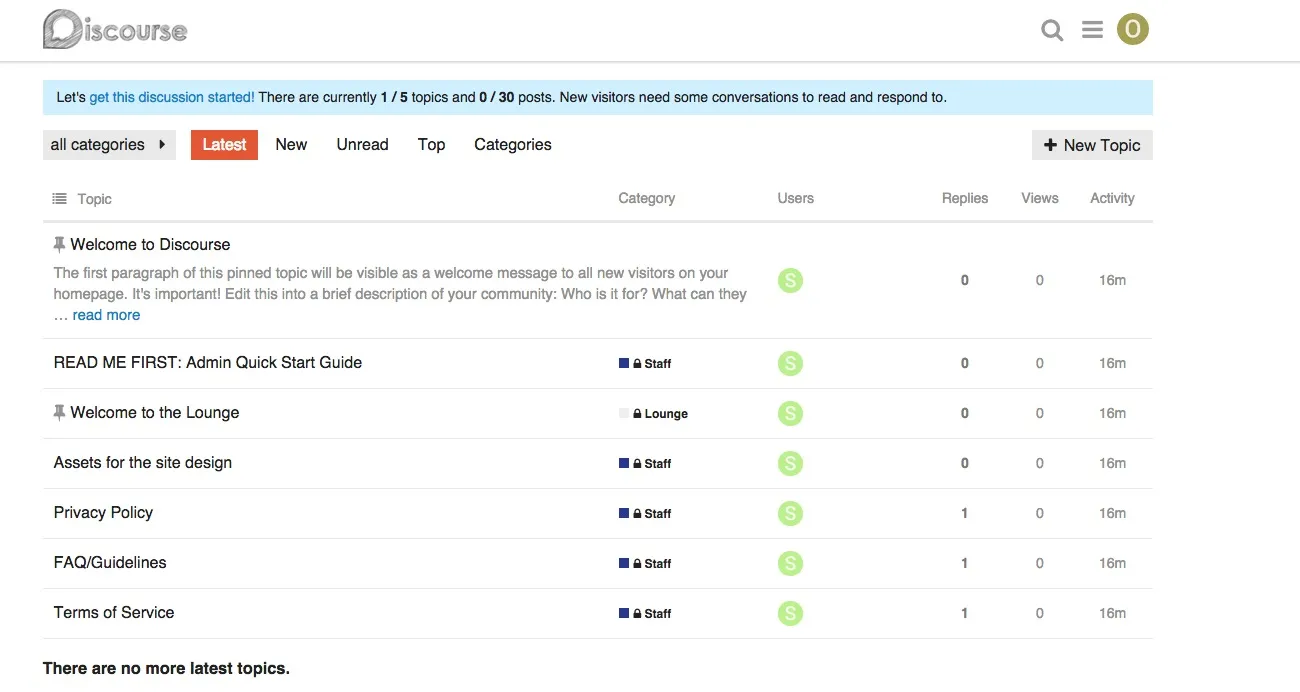Switch to the New tab
Screen dimensions: 1300x692
[x=291, y=145]
